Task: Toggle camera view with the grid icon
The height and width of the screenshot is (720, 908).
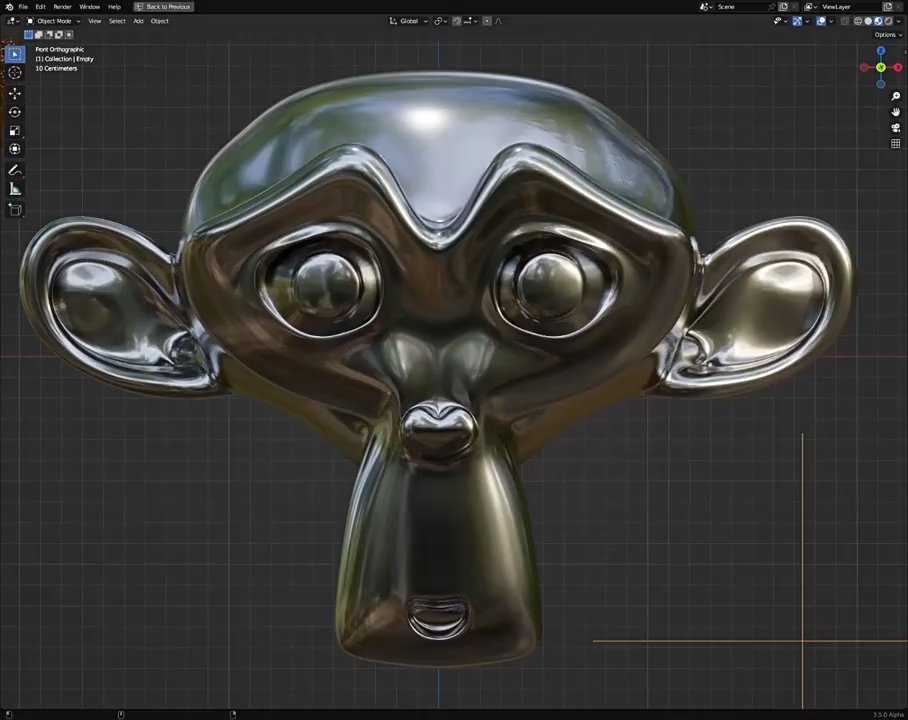Action: 896,144
